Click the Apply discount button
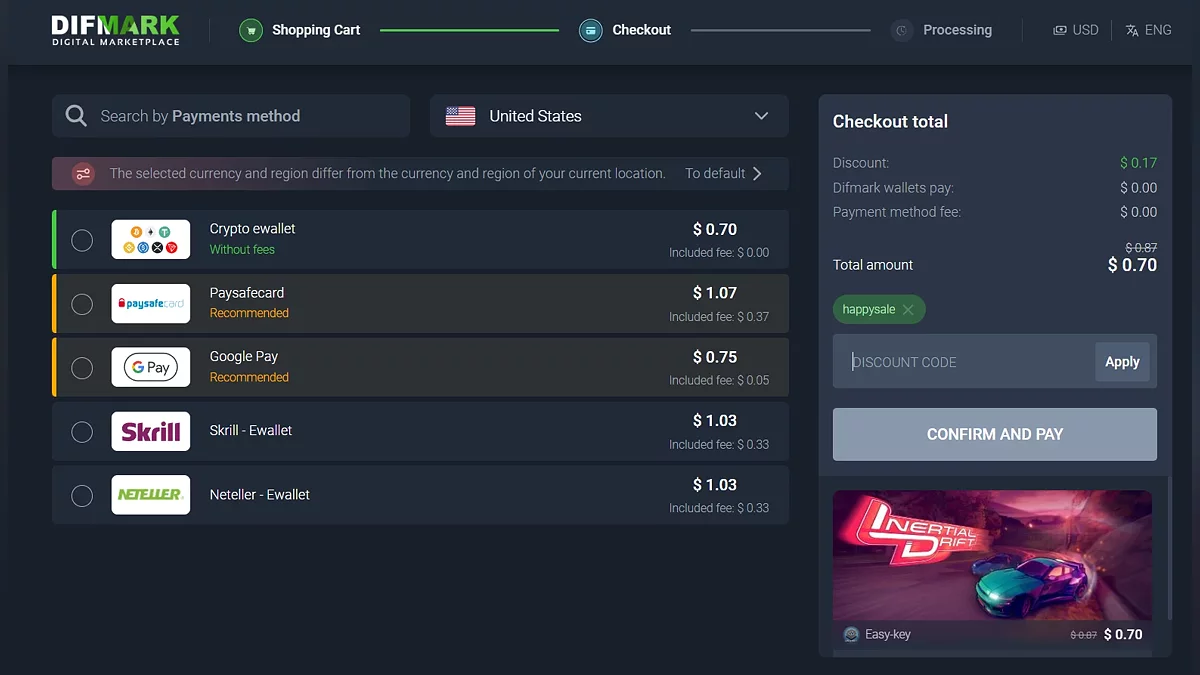 [x=1122, y=362]
